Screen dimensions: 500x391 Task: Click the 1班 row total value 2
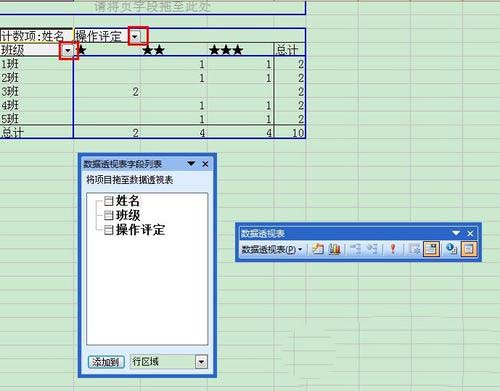(301, 64)
